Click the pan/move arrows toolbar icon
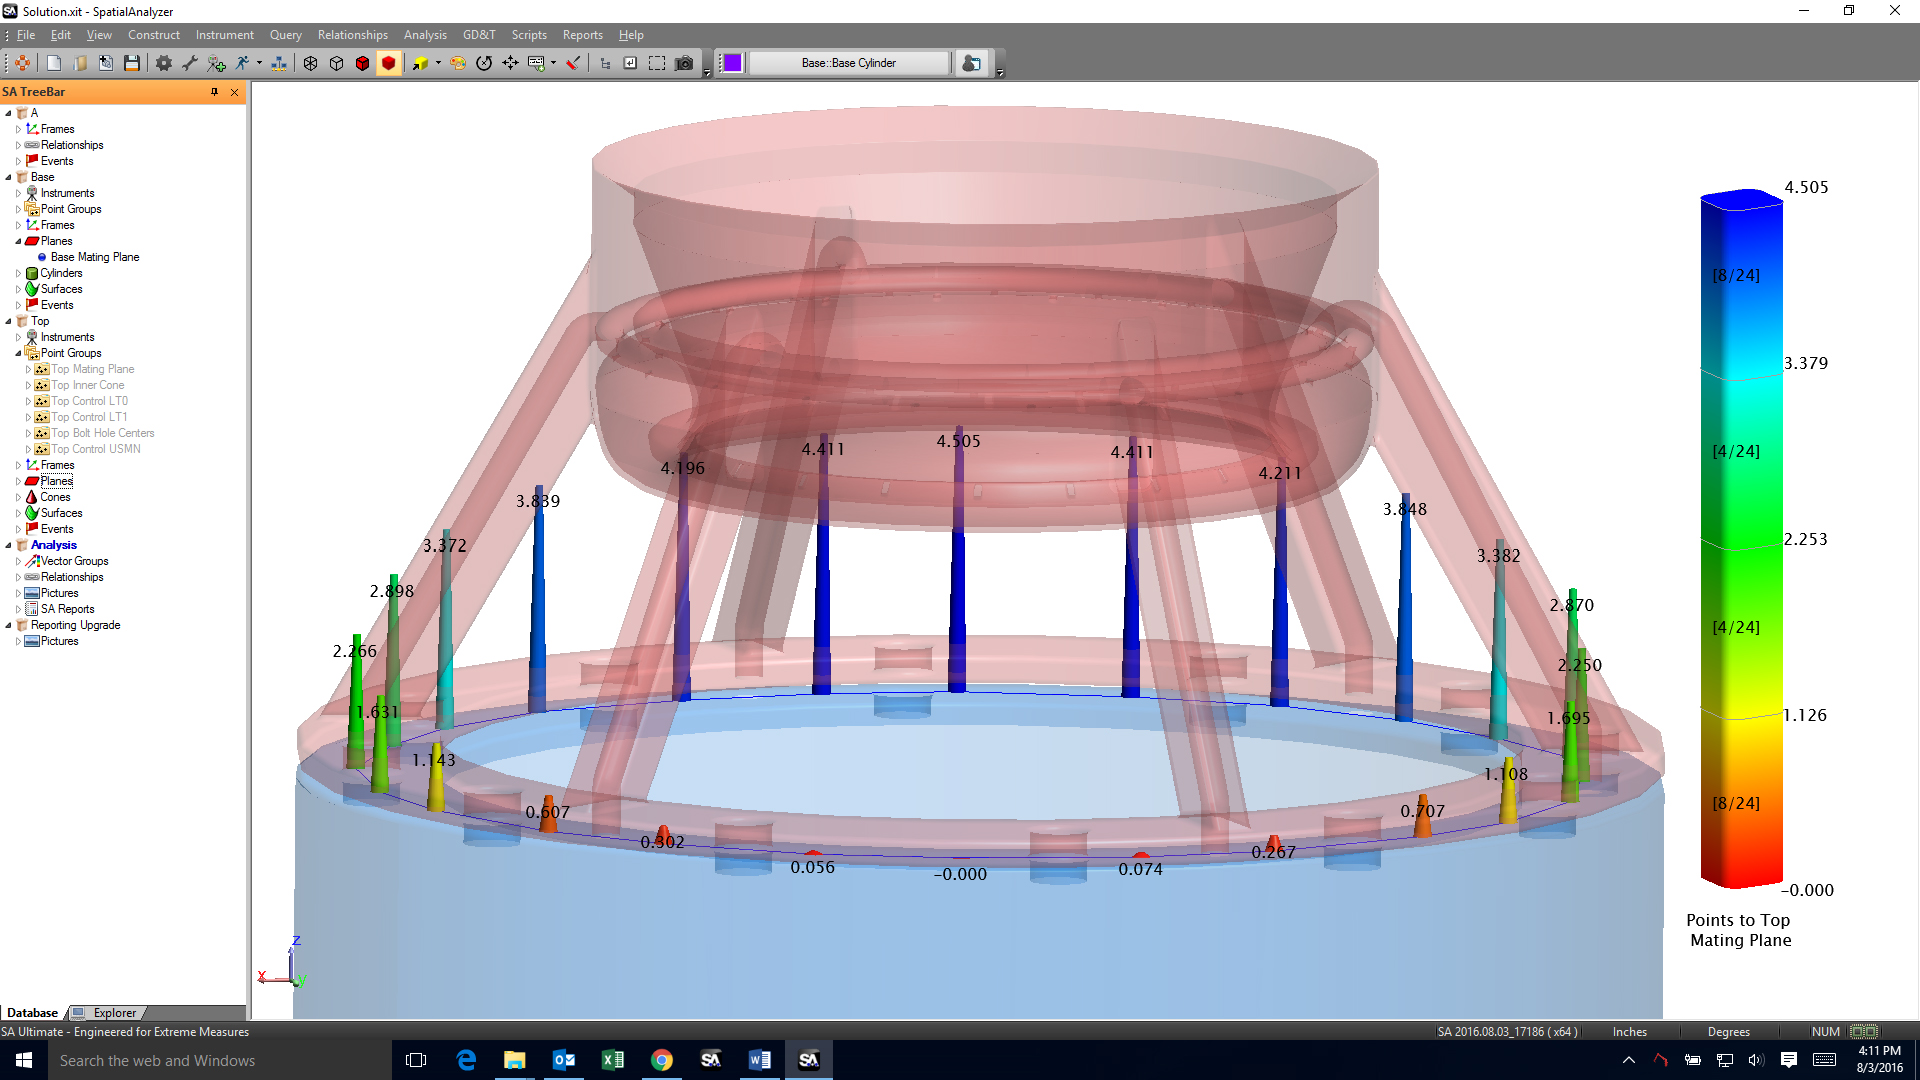This screenshot has width=1920, height=1080. pos(510,63)
